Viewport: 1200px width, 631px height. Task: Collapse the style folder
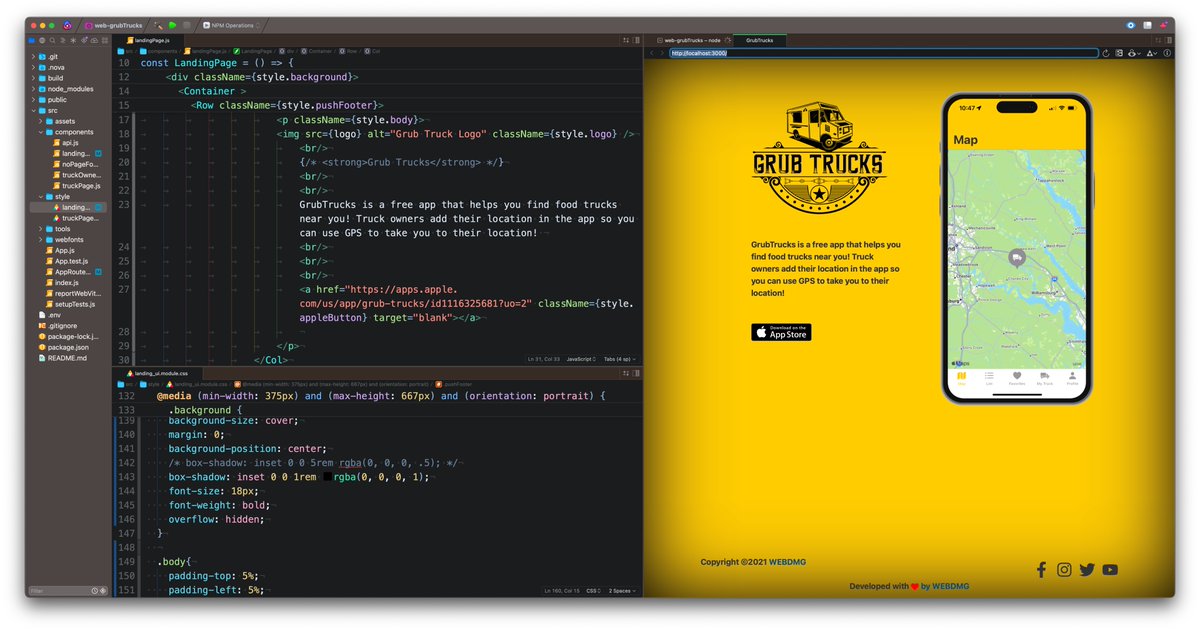pos(42,197)
